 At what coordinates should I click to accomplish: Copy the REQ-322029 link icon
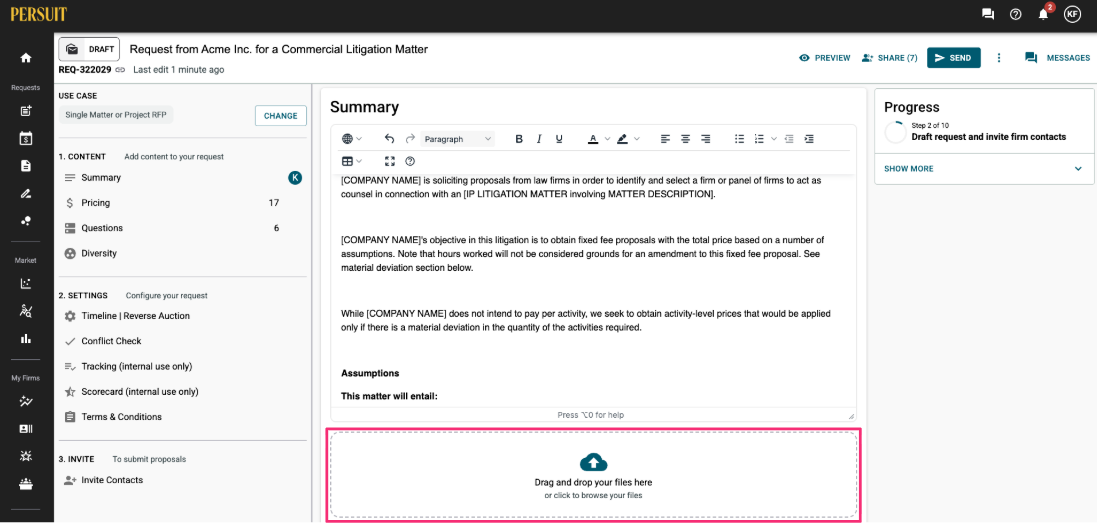120,70
